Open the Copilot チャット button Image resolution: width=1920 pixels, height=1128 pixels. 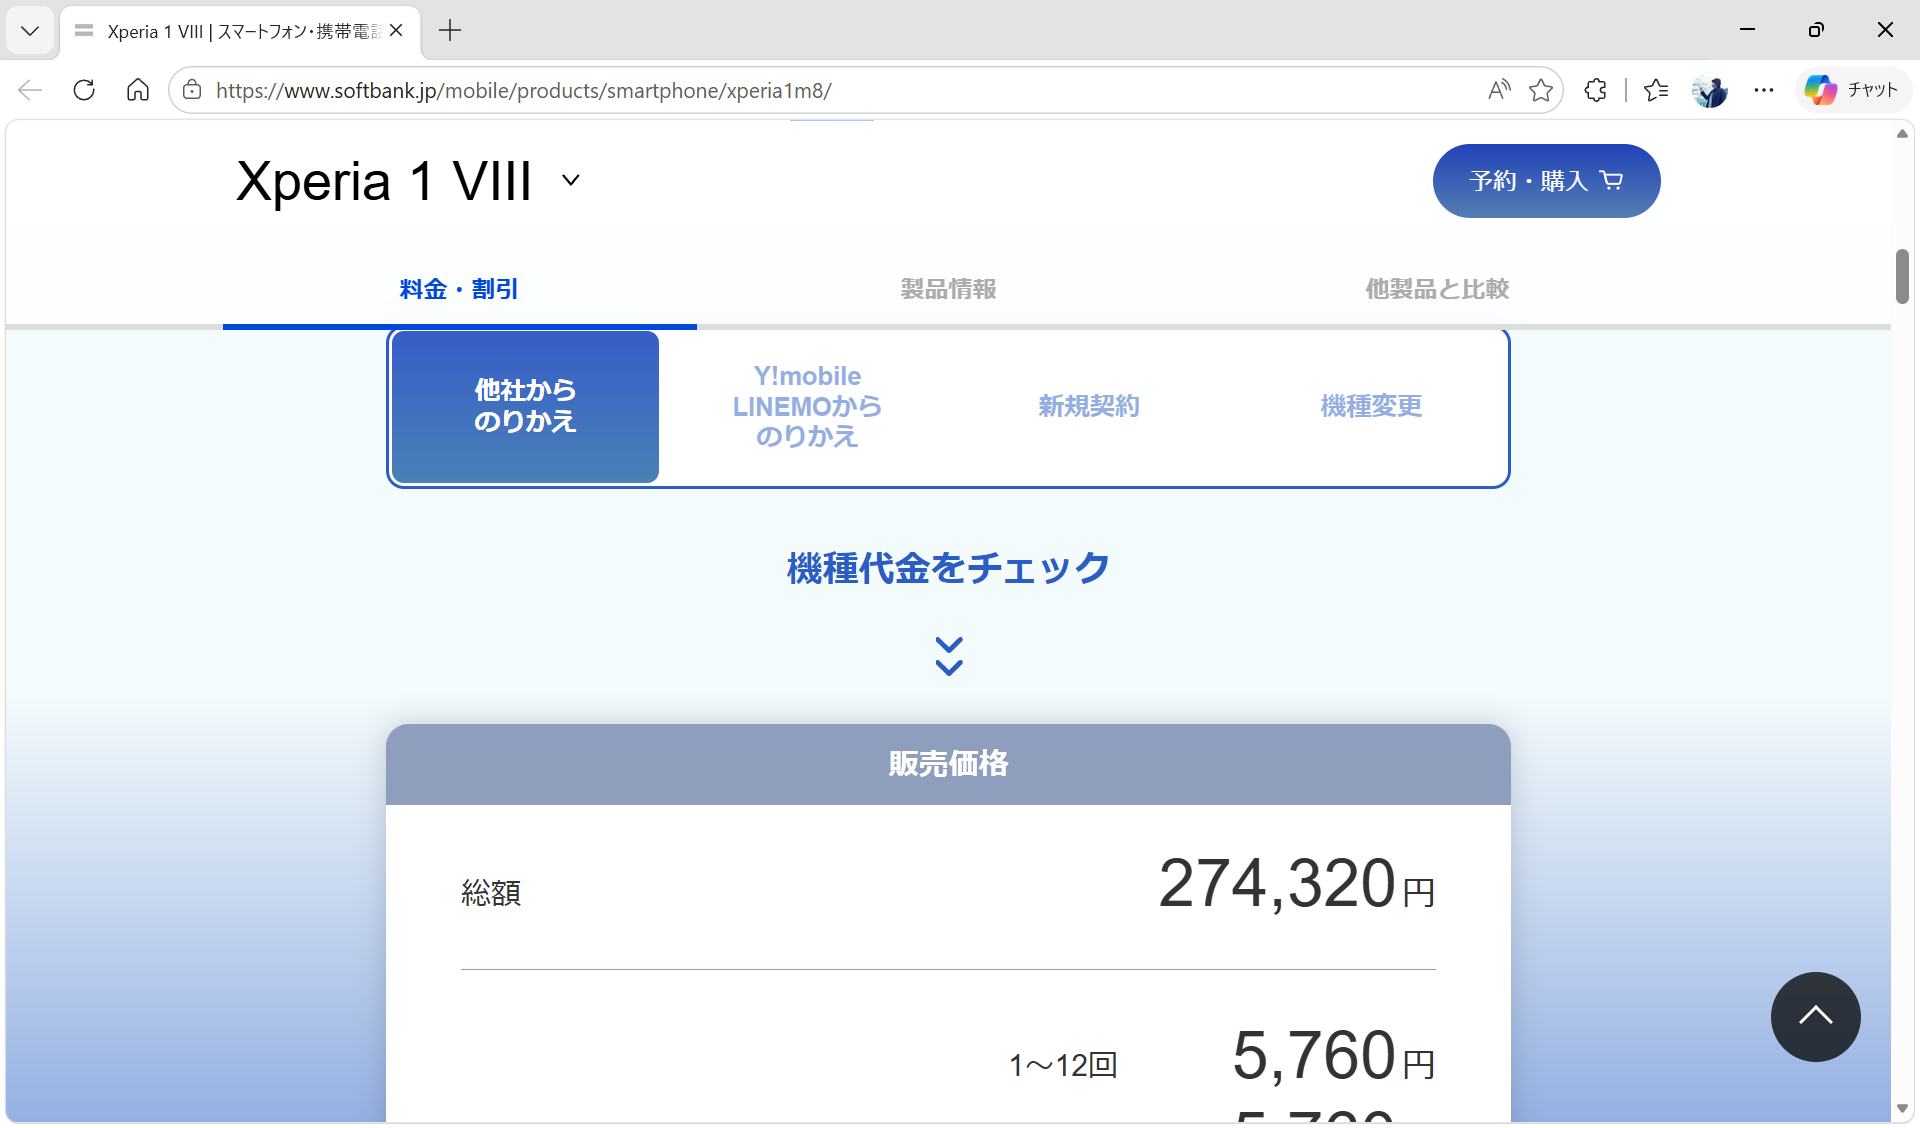(x=1853, y=90)
